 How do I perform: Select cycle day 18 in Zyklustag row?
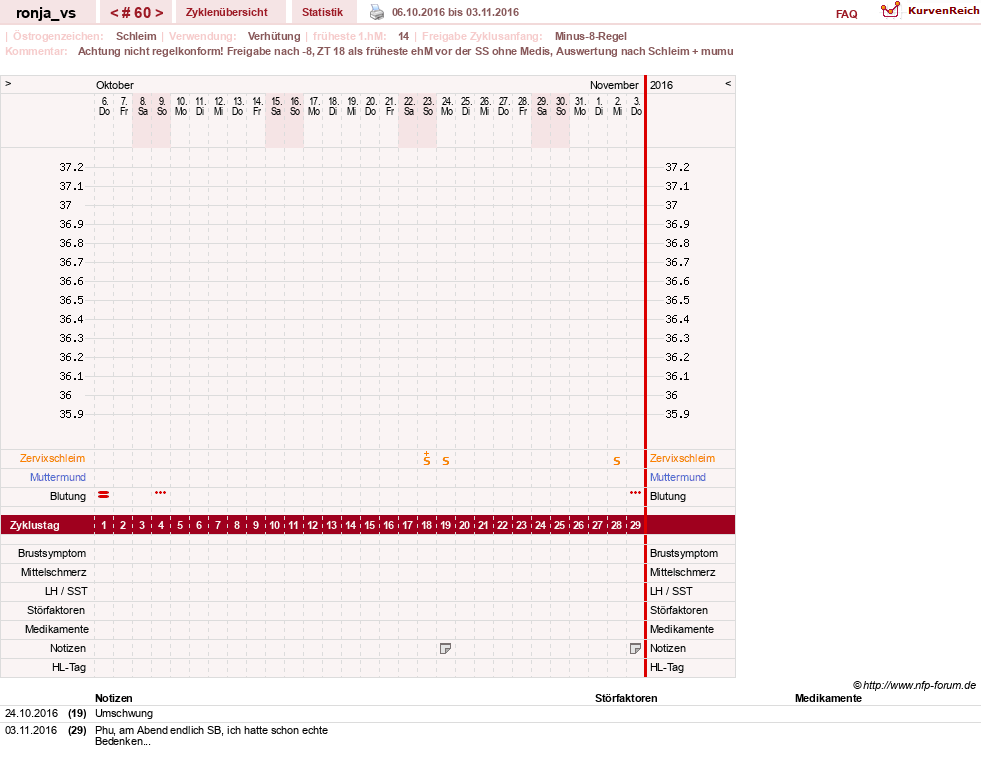point(427,525)
